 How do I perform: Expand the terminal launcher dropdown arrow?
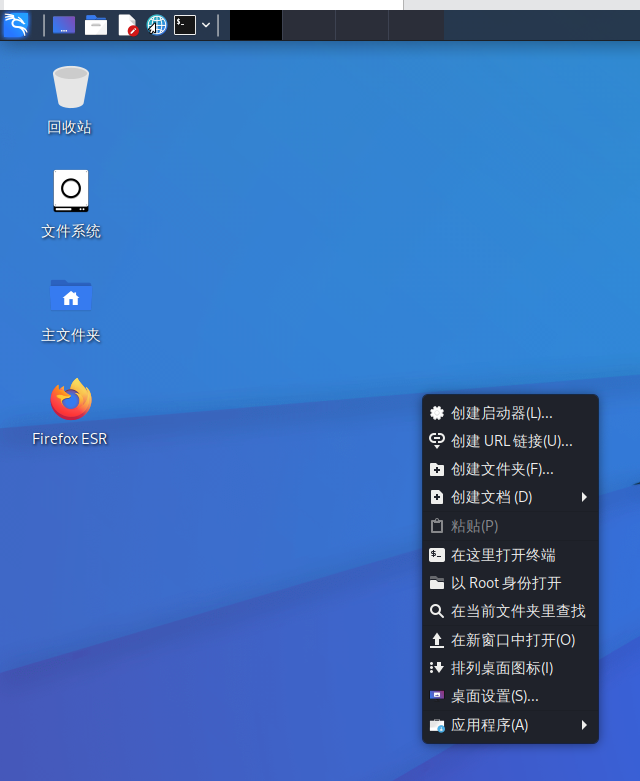pyautogui.click(x=206, y=24)
